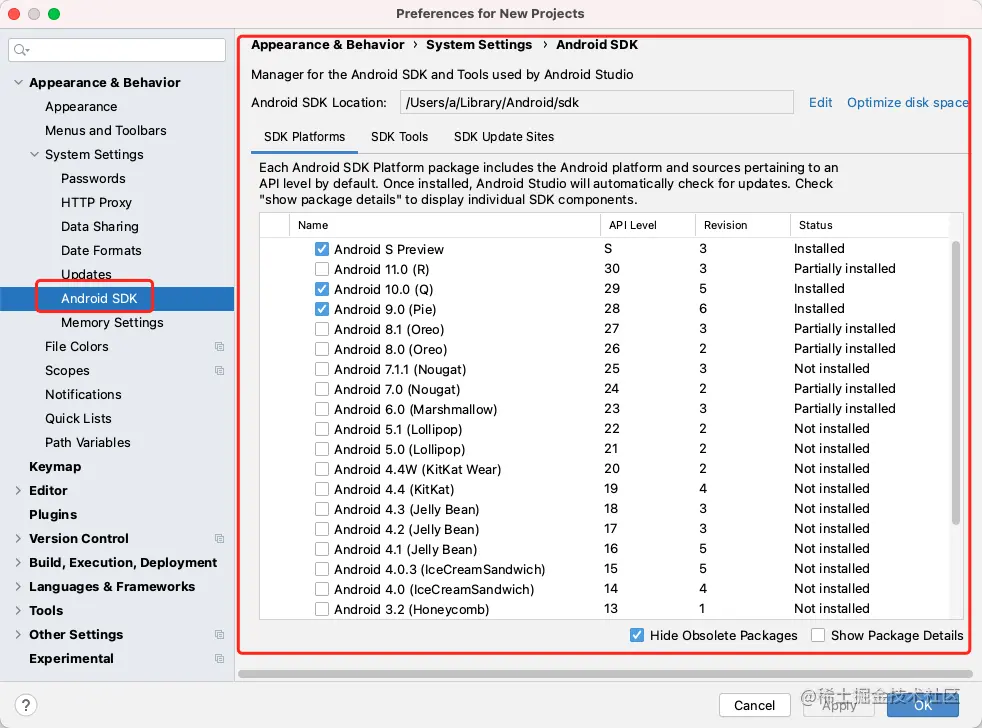This screenshot has height=728, width=982.
Task: Click project-level icon next to Scopes
Action: [219, 370]
